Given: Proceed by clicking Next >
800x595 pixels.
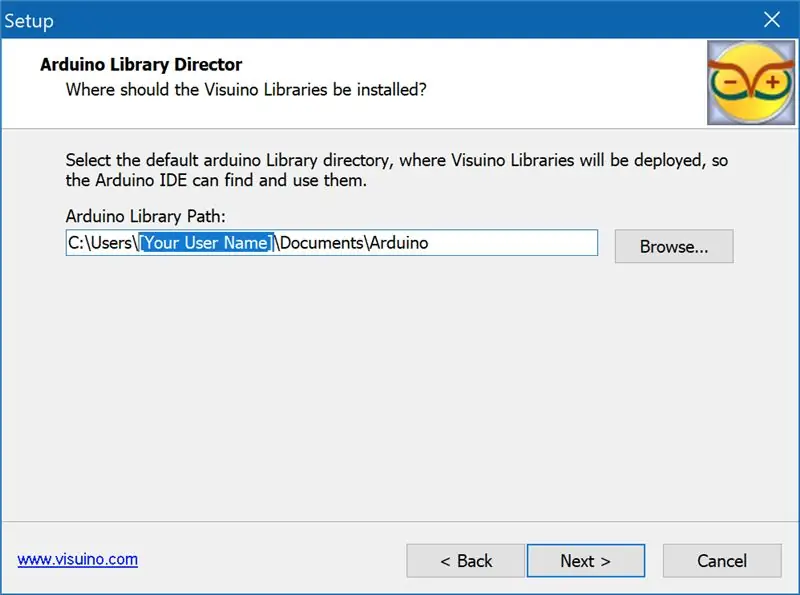Looking at the screenshot, I should pyautogui.click(x=586, y=561).
